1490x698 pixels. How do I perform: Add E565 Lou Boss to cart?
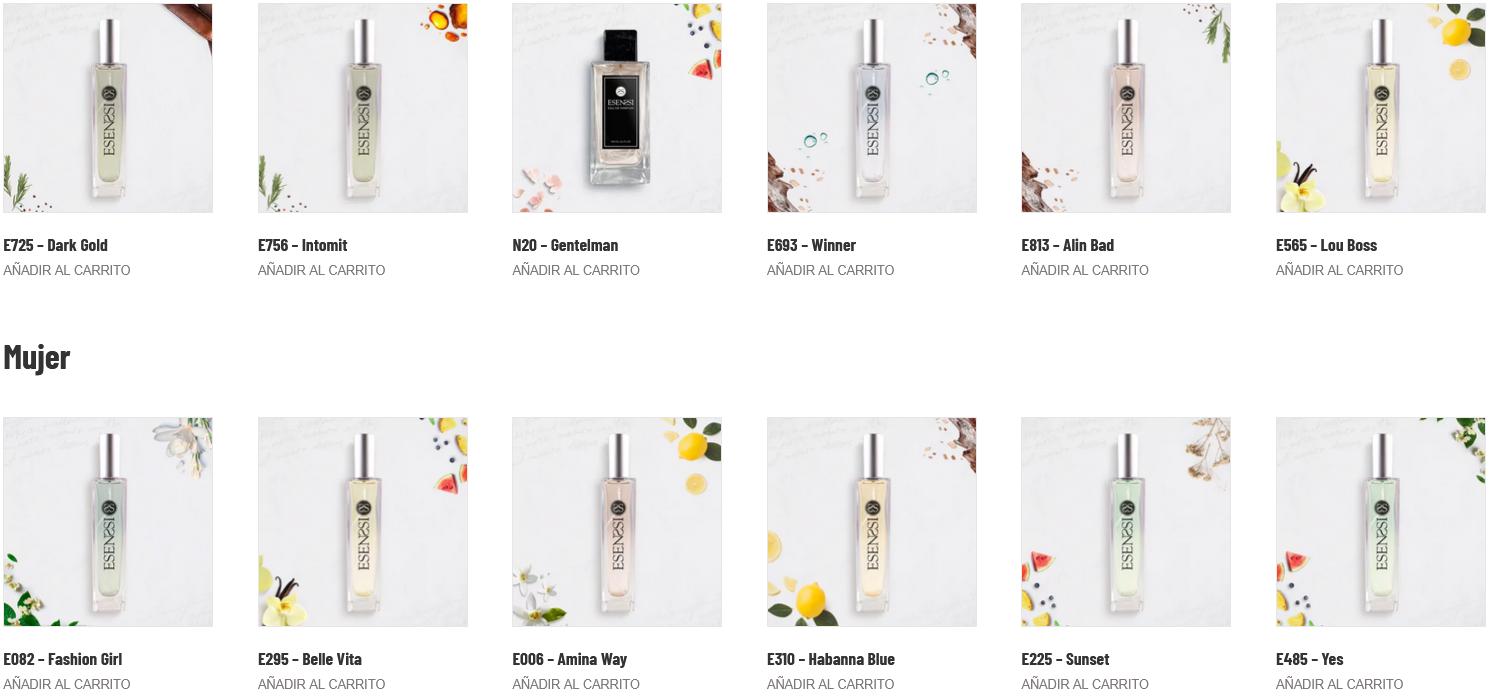click(1339, 270)
